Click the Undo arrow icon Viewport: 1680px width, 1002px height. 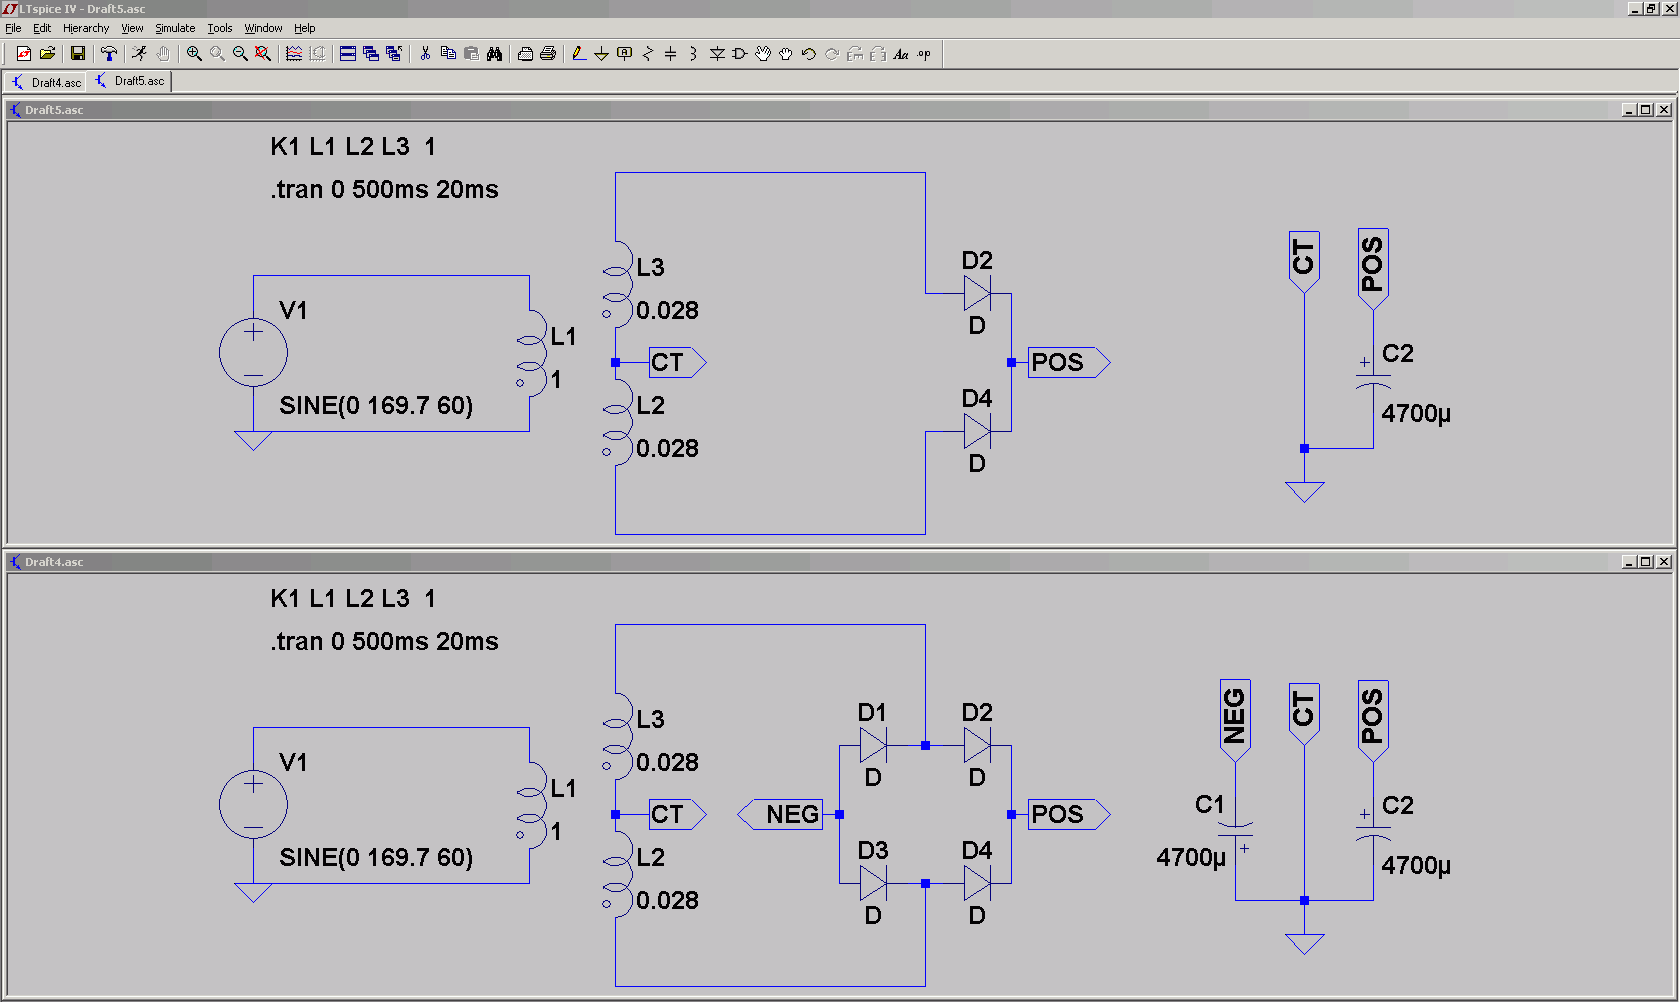point(809,54)
